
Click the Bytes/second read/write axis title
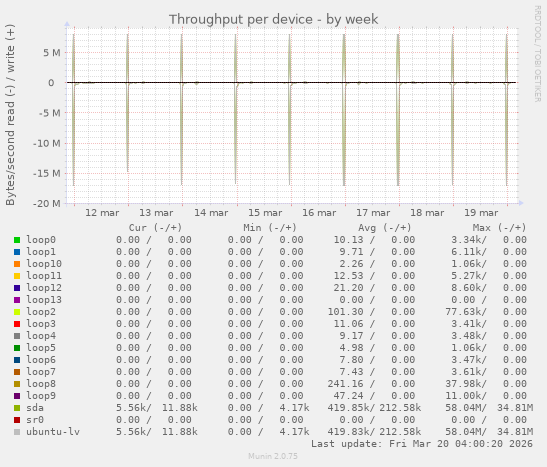(x=10, y=115)
